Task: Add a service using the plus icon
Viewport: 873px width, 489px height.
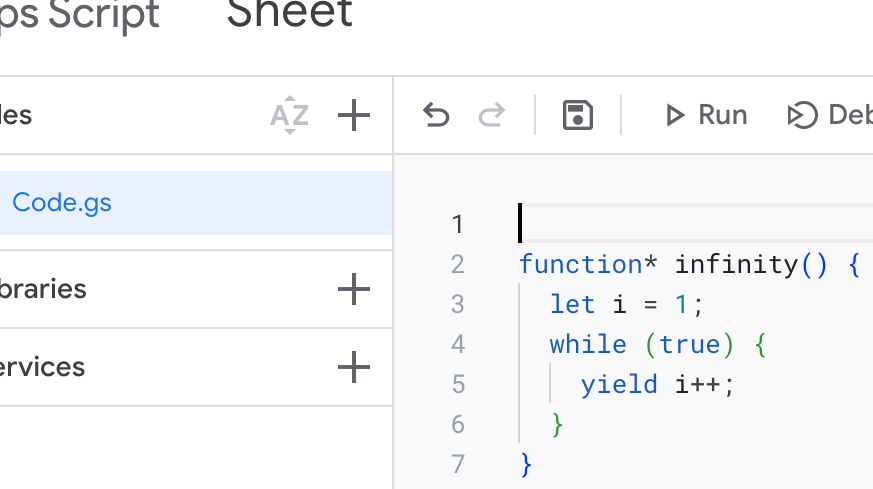Action: (353, 368)
